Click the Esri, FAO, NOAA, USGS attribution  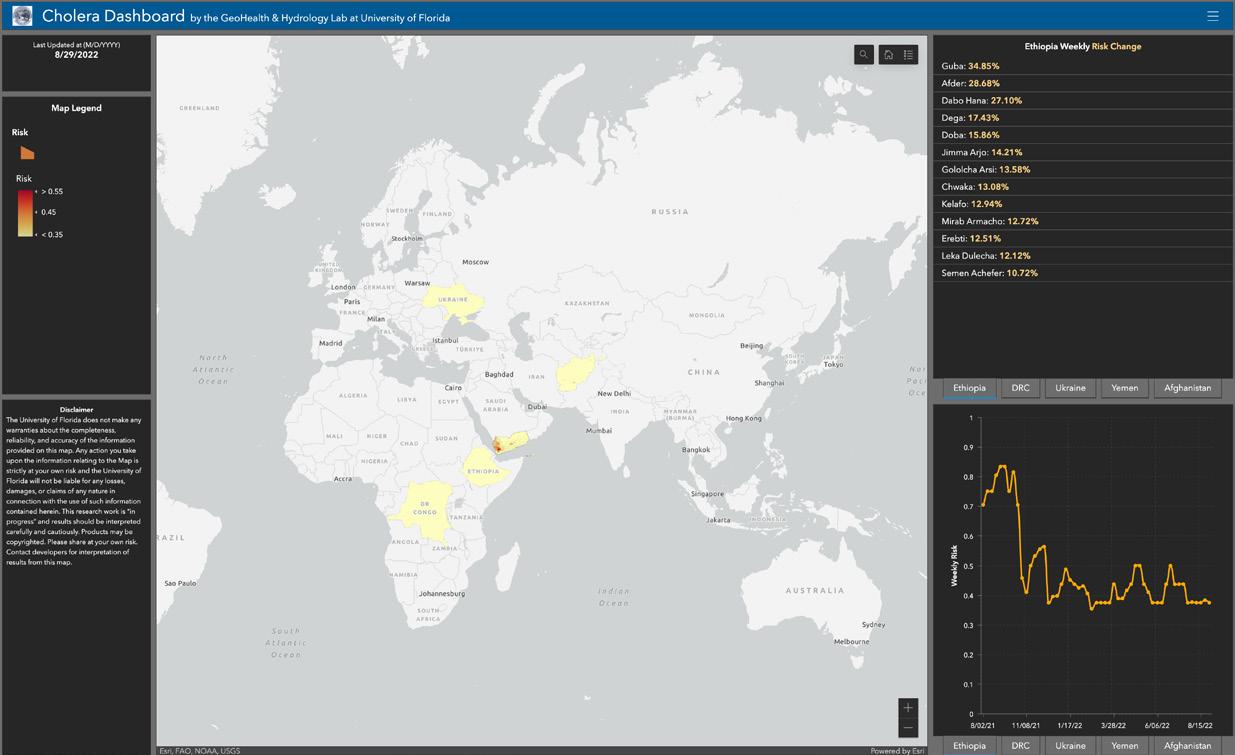200,750
